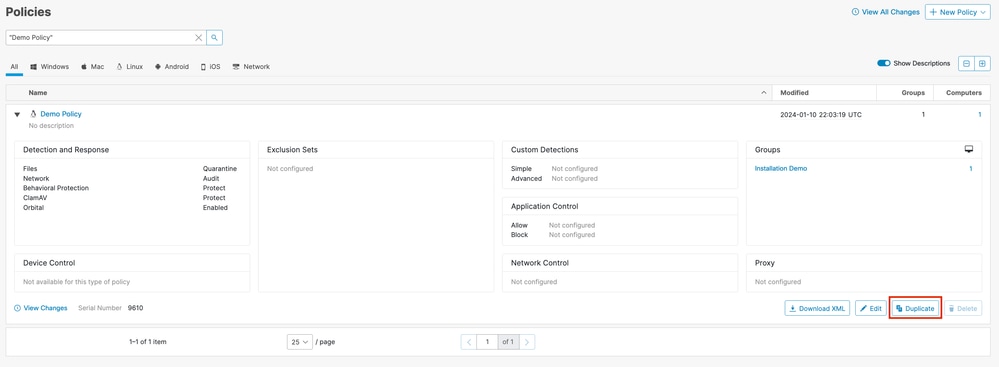Click the Device Control panel title

coord(49,263)
